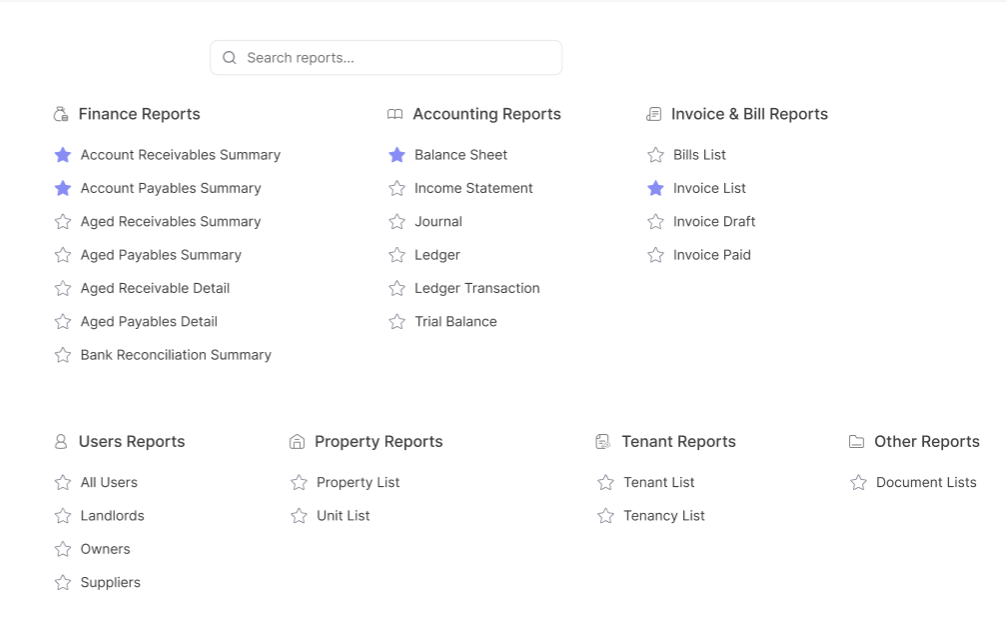The image size is (1007, 636).
Task: Star the Landlords report
Action: pos(63,516)
